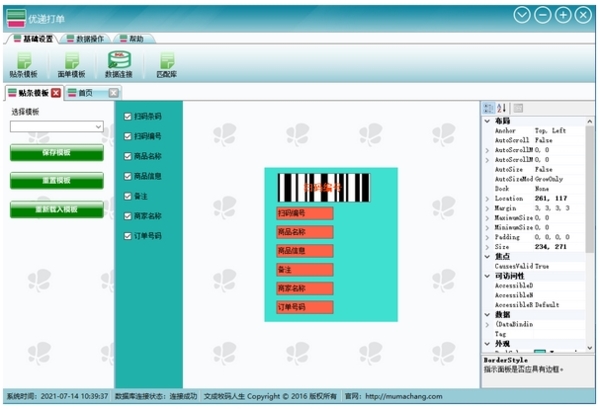Expand the MinimumSize property row
Viewport: 600px width, 409px height.
point(487,227)
